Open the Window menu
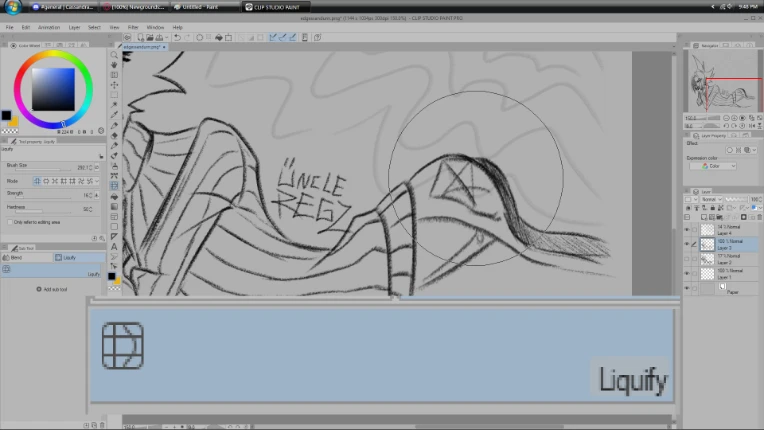Viewport: 764px width, 430px height. point(155,27)
